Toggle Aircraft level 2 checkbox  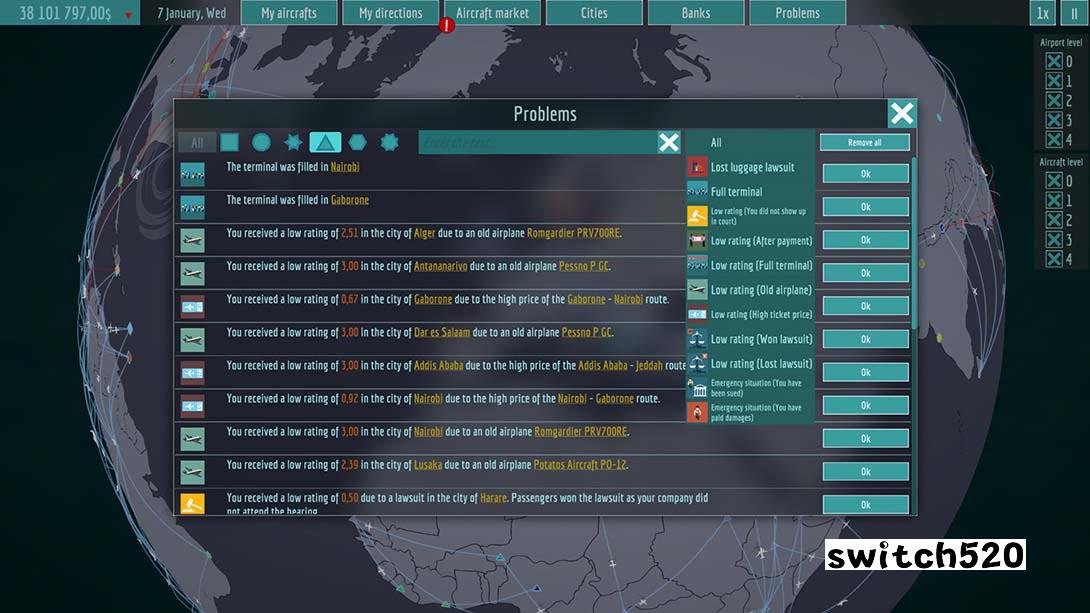coord(1054,220)
